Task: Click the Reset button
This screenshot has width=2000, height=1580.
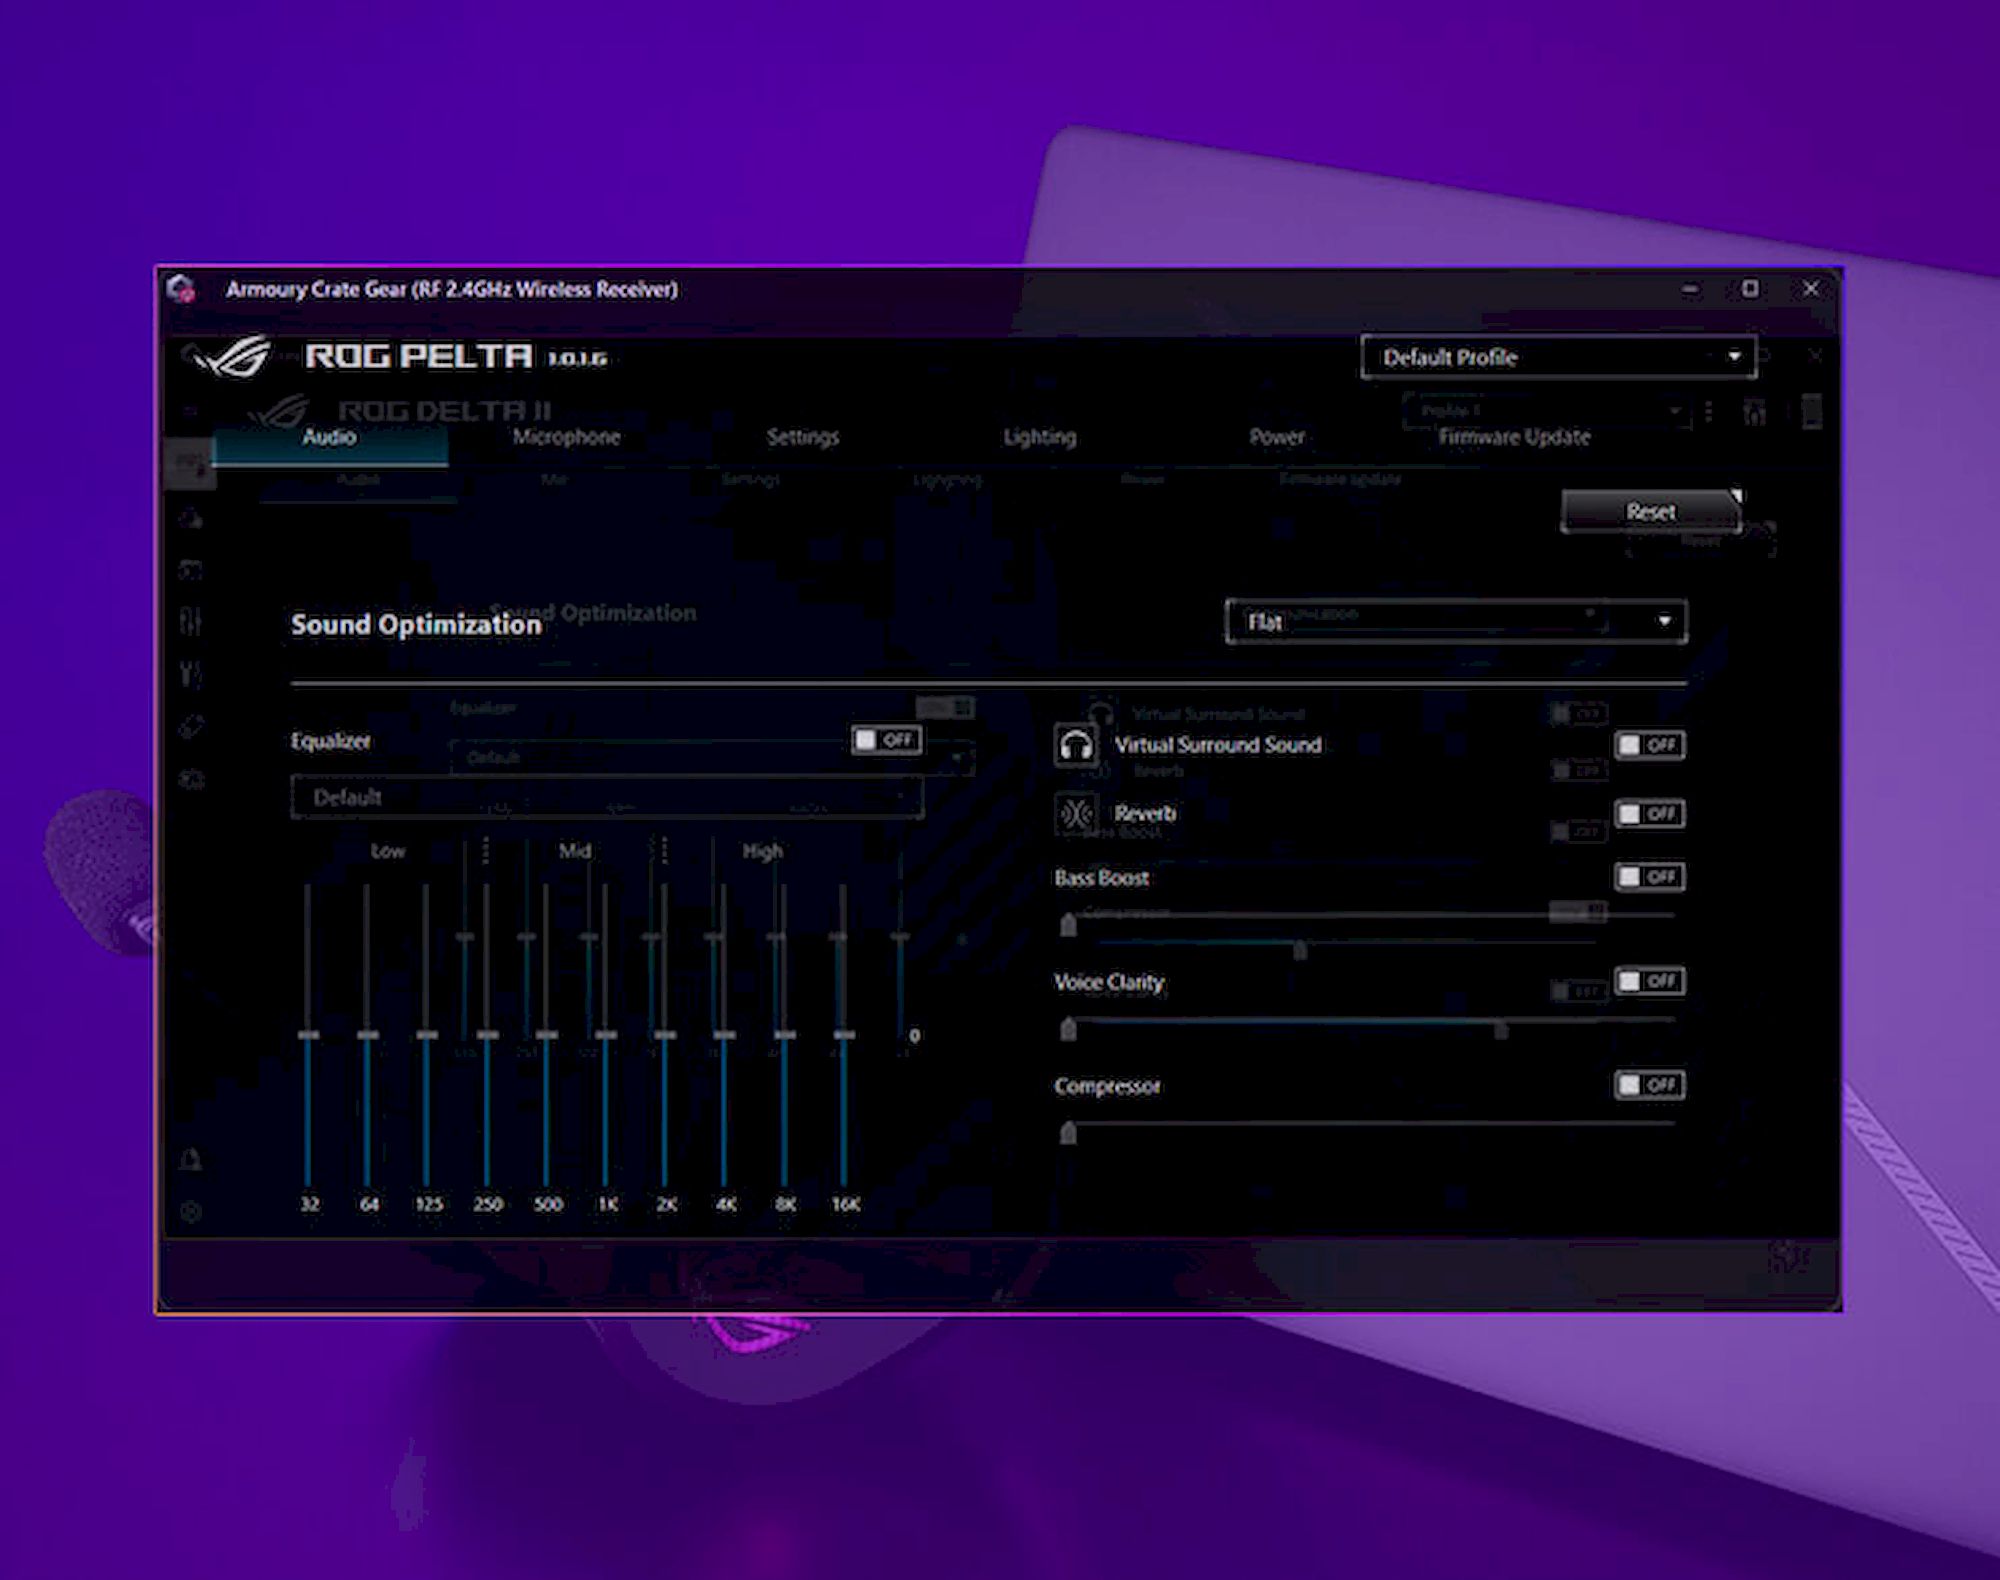Action: click(x=1651, y=511)
